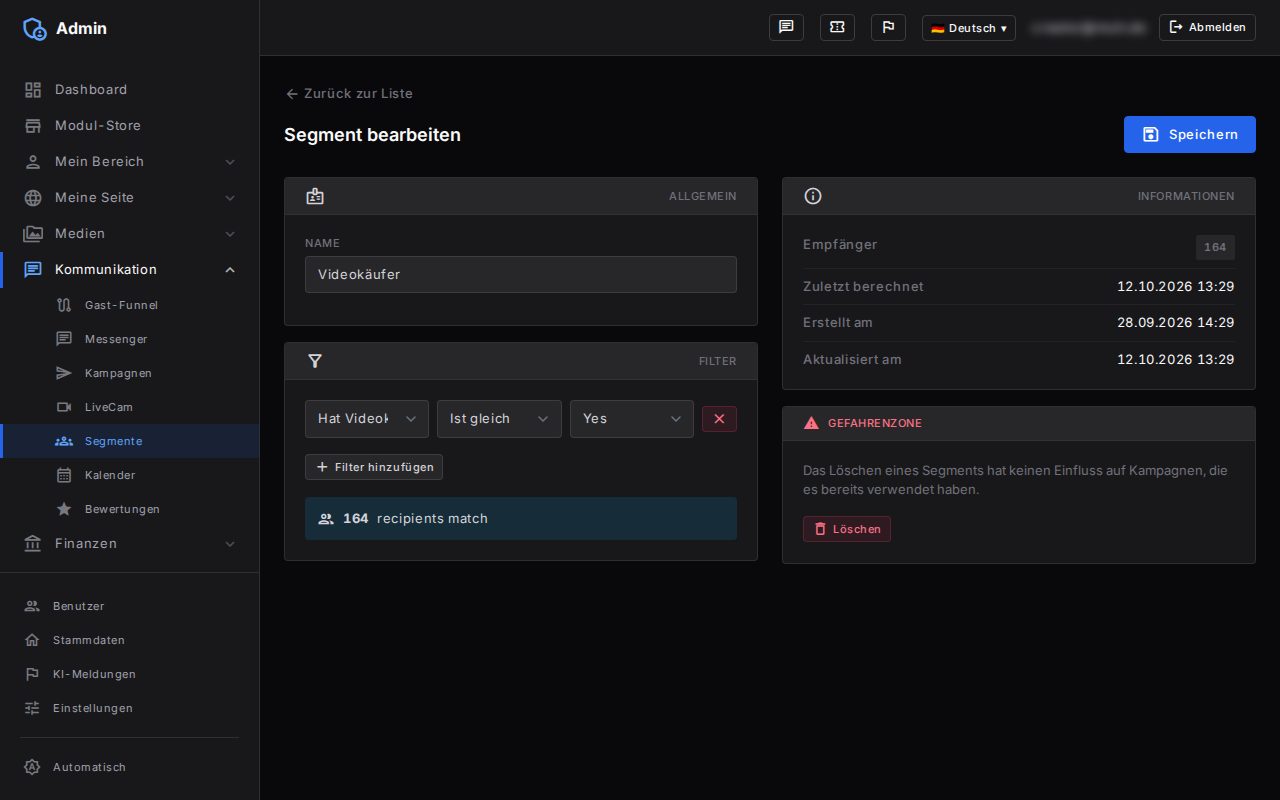Expand the Meine Seite section
This screenshot has height=800, width=1280.
tap(130, 197)
